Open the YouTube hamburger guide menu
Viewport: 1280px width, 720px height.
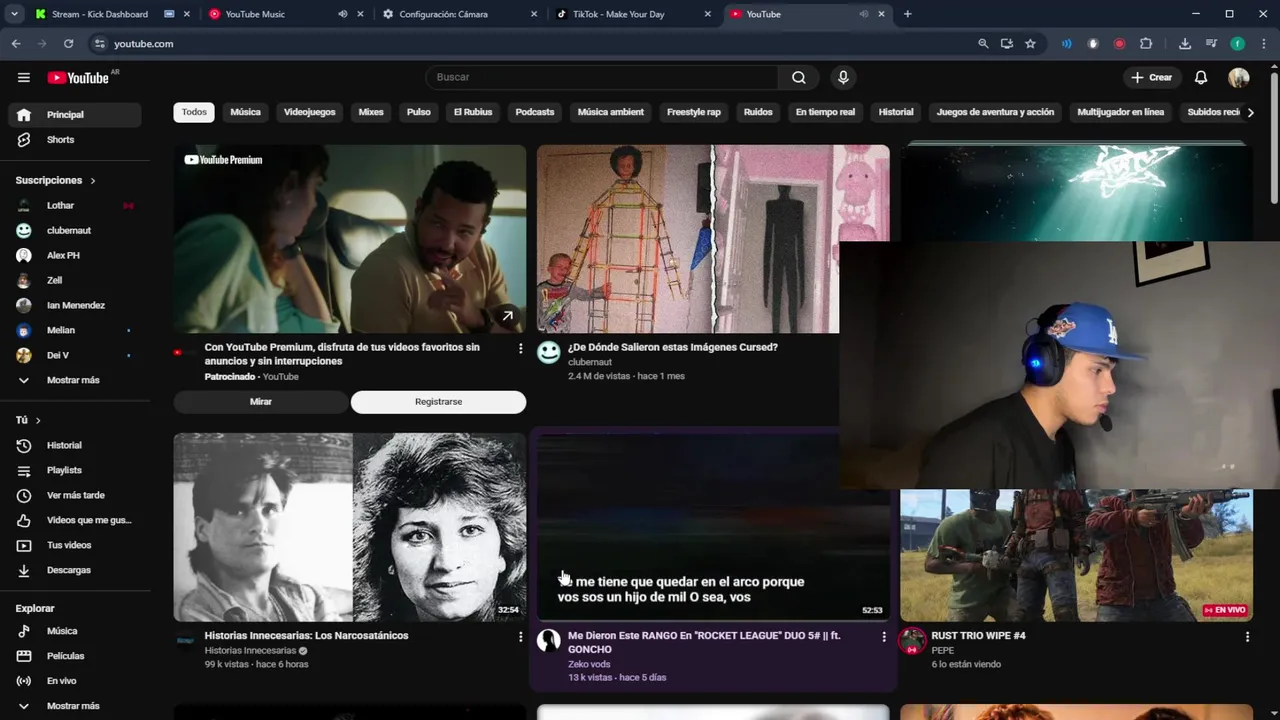(24, 77)
